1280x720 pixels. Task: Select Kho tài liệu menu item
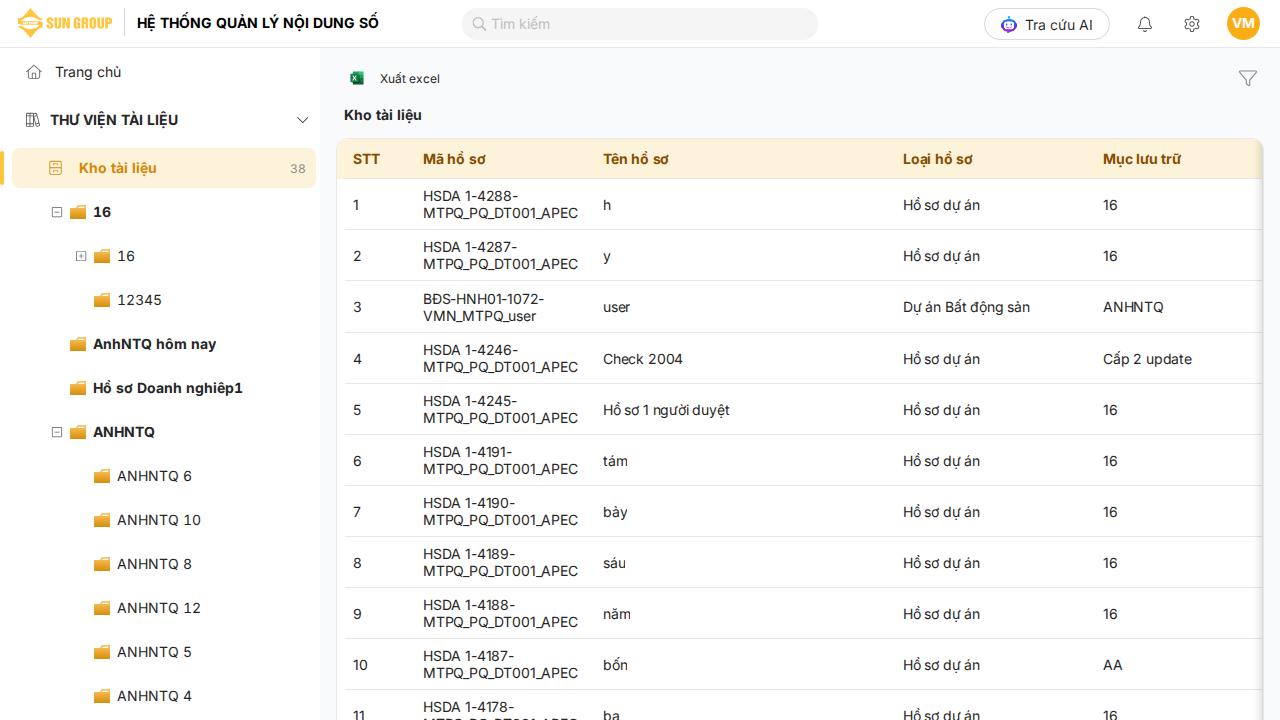coord(164,168)
